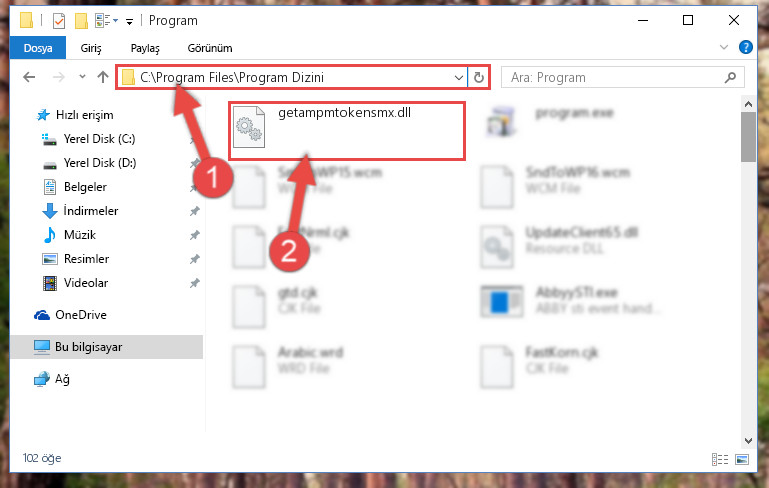Switch to large icons view layout

[x=742, y=459]
